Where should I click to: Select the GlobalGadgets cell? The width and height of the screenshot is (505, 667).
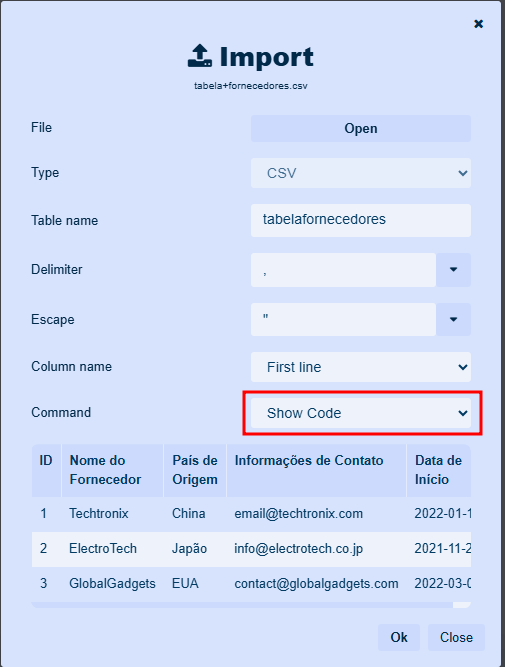[112, 584]
